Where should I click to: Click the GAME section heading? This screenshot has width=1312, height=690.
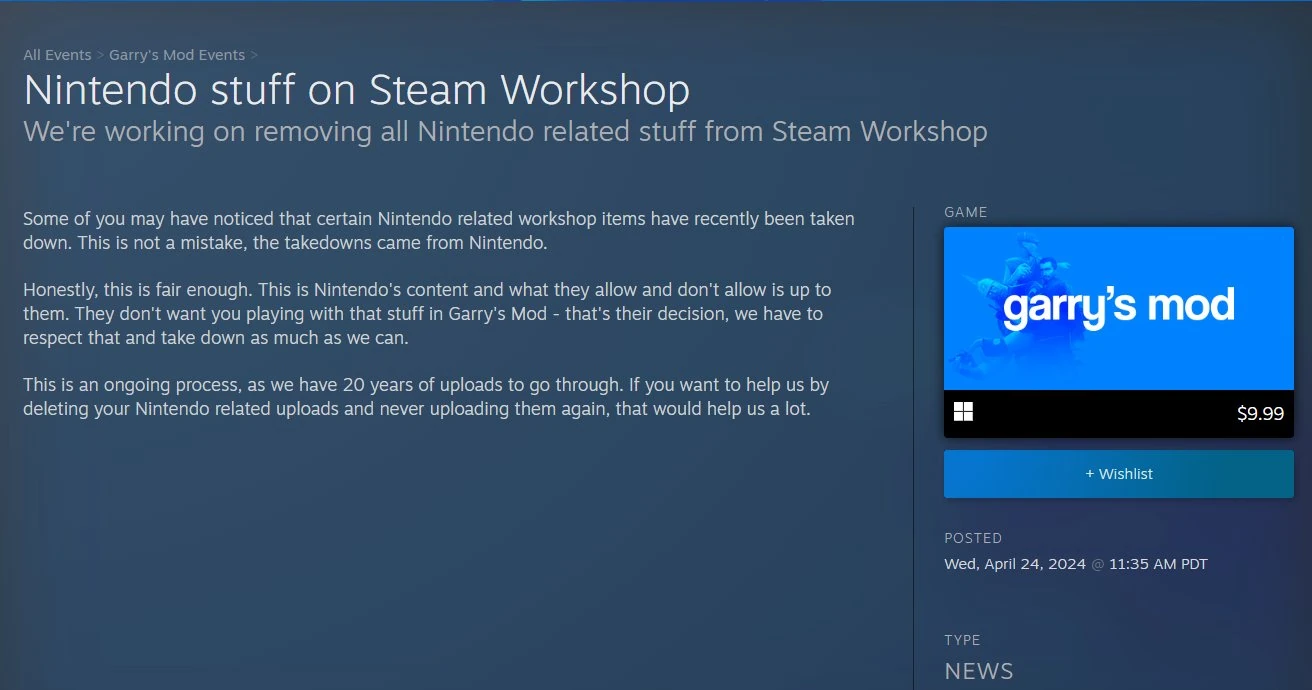click(x=966, y=212)
